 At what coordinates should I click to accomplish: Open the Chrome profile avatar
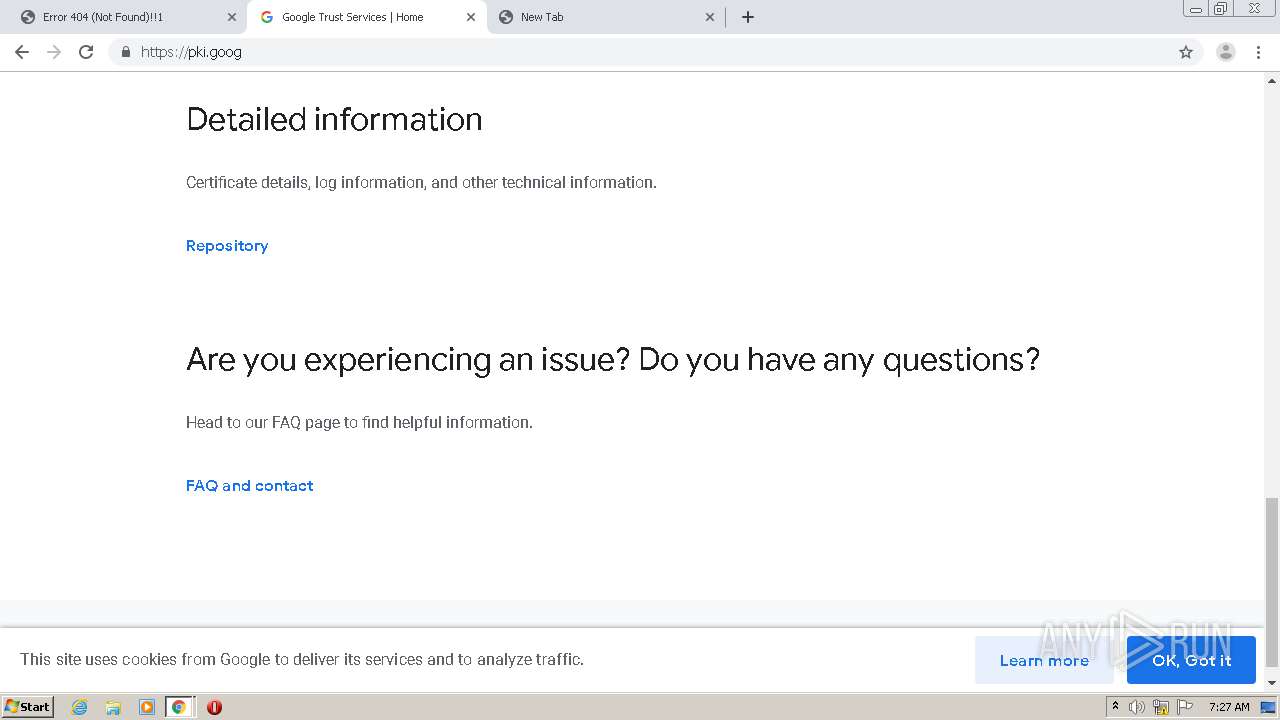(x=1226, y=52)
